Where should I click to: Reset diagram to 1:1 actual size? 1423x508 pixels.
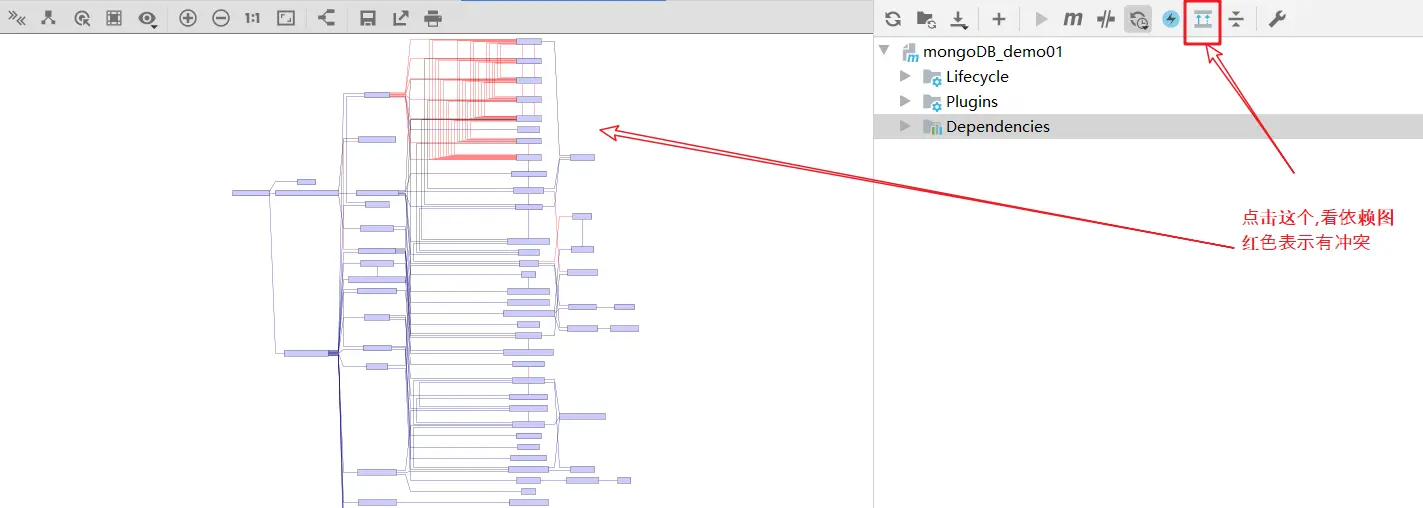point(253,17)
